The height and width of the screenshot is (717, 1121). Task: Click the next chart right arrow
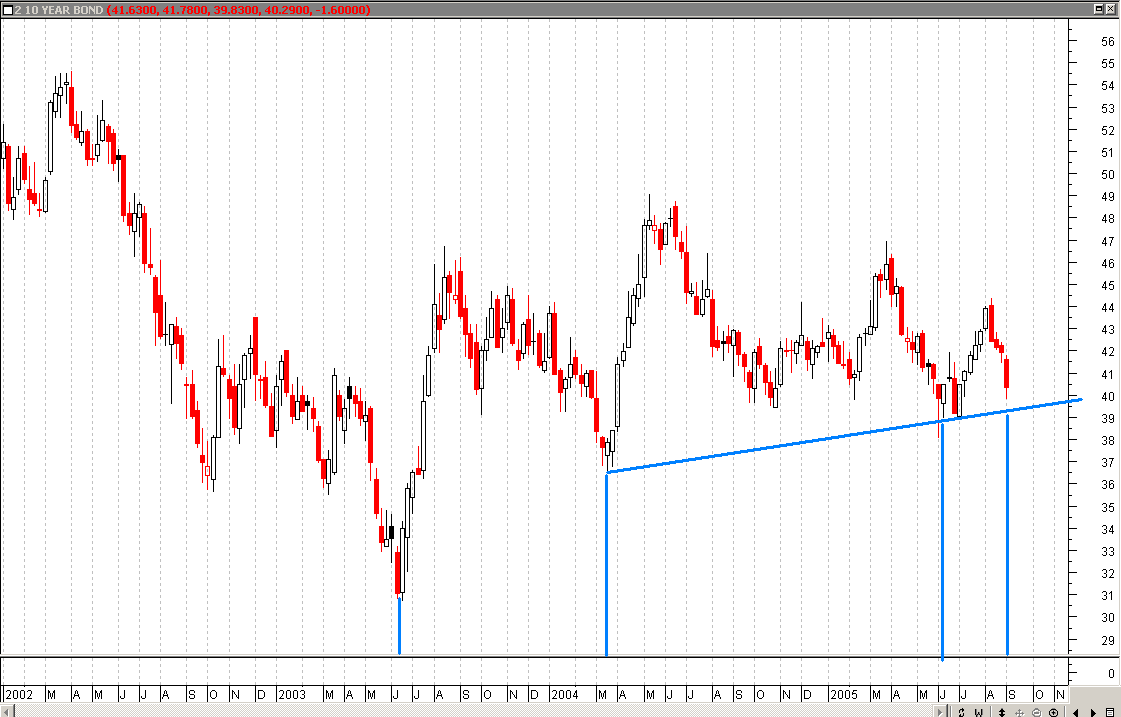(x=1093, y=712)
